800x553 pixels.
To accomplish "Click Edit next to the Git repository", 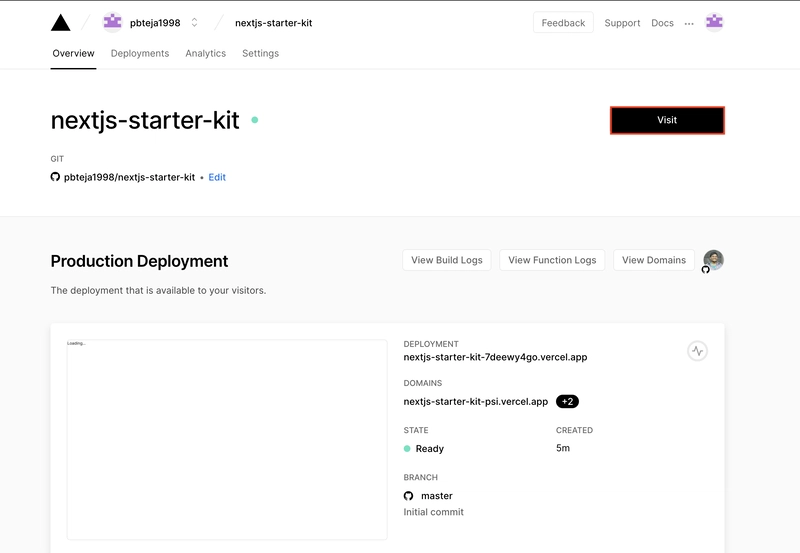I will [217, 177].
